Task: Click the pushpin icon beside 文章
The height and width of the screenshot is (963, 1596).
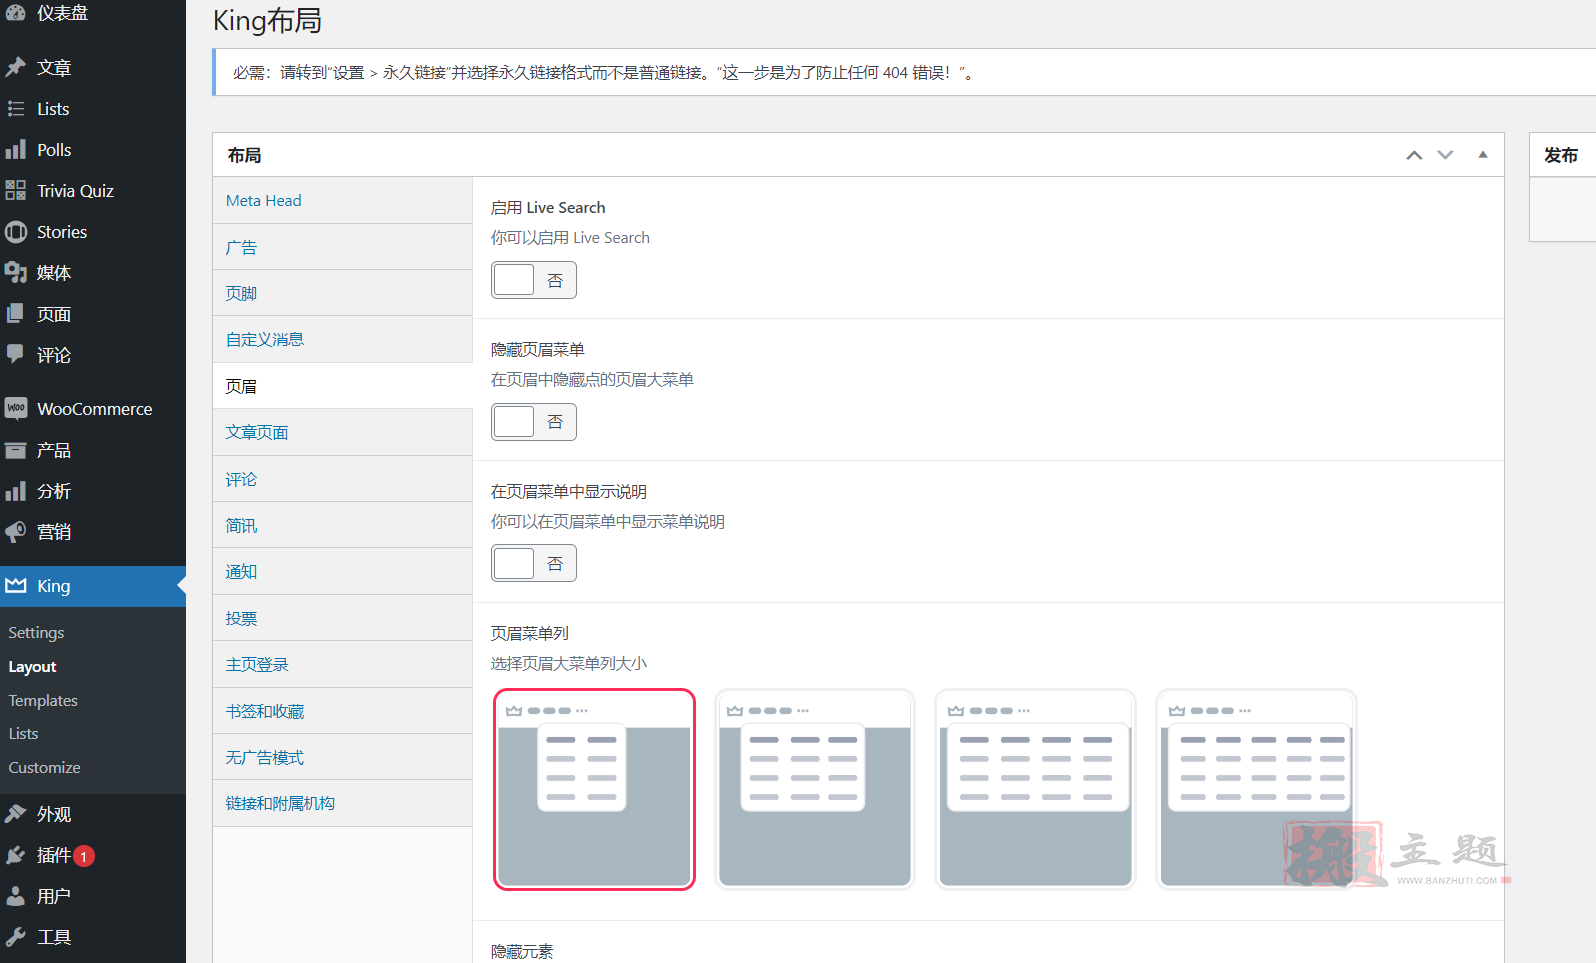Action: click(x=15, y=67)
